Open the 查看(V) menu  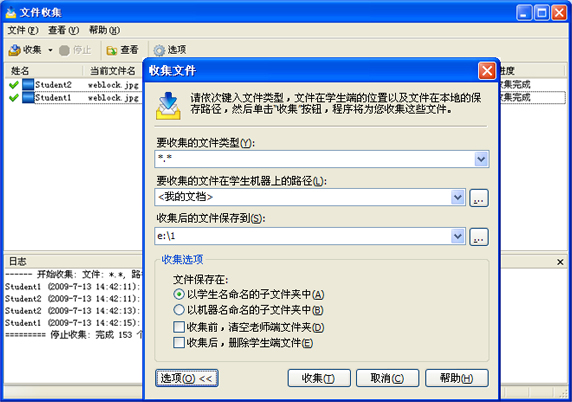(63, 30)
